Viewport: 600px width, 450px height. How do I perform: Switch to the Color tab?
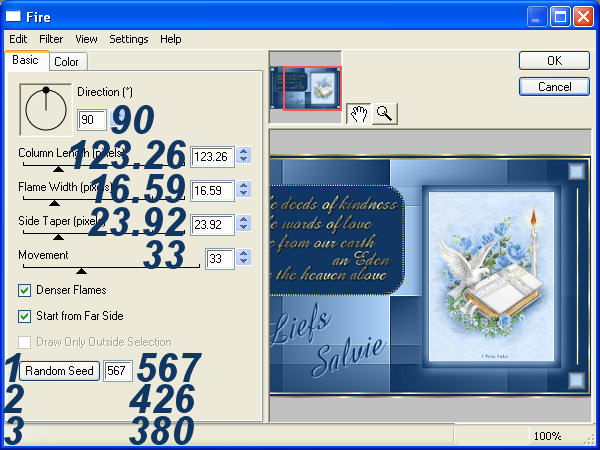(68, 62)
